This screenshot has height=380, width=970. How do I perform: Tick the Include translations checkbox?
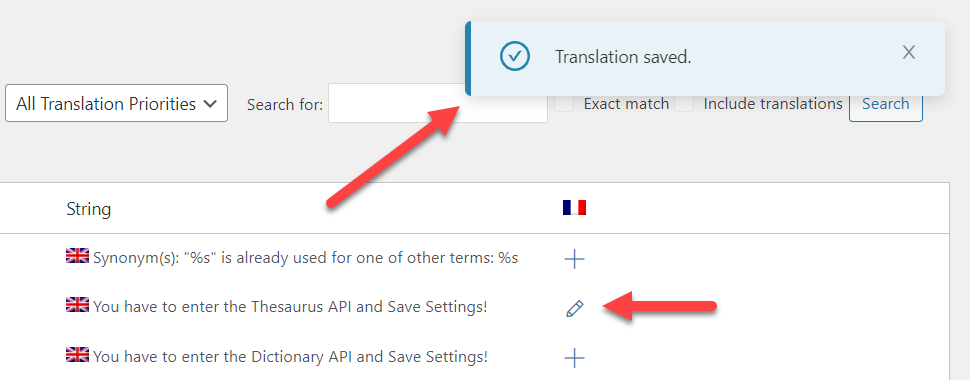coord(684,104)
